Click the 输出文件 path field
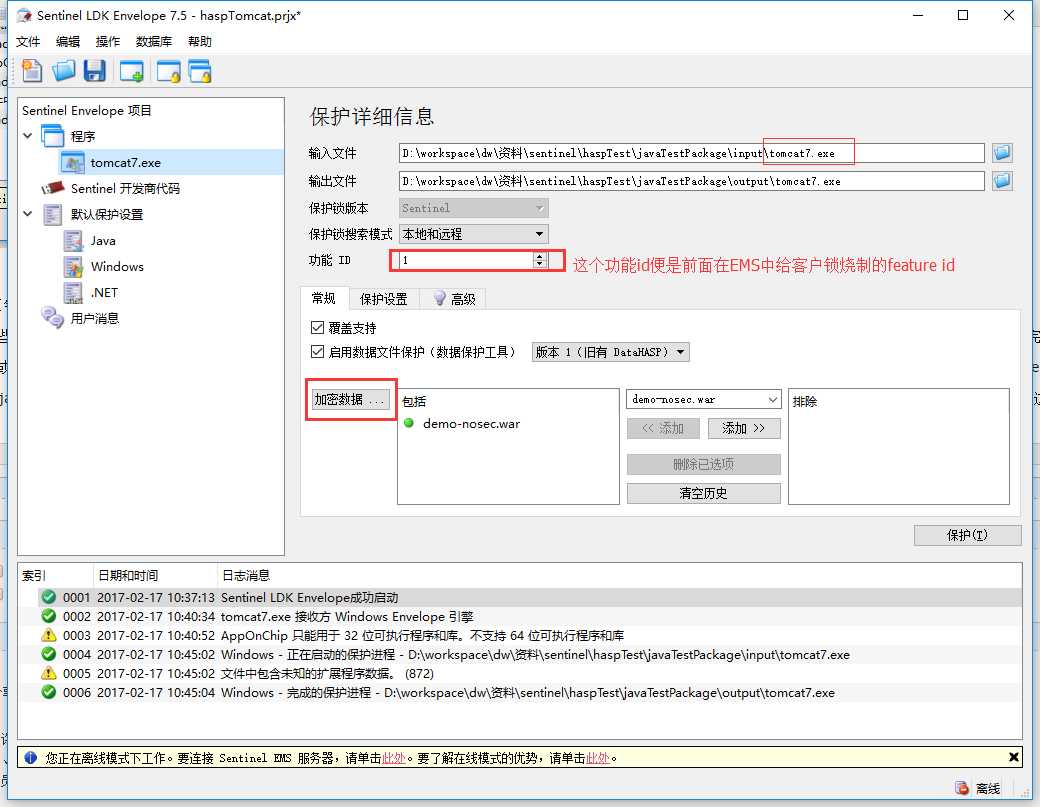Screen dimensions: 1040x807 [x=692, y=181]
